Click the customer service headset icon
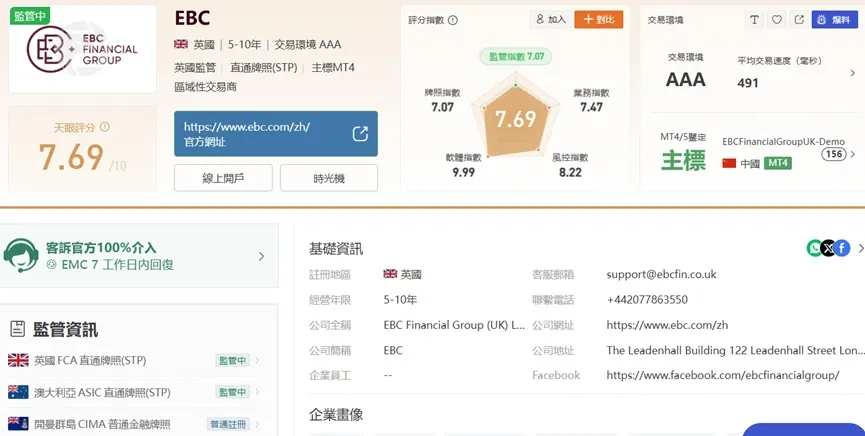The width and height of the screenshot is (865, 436). coord(21,256)
